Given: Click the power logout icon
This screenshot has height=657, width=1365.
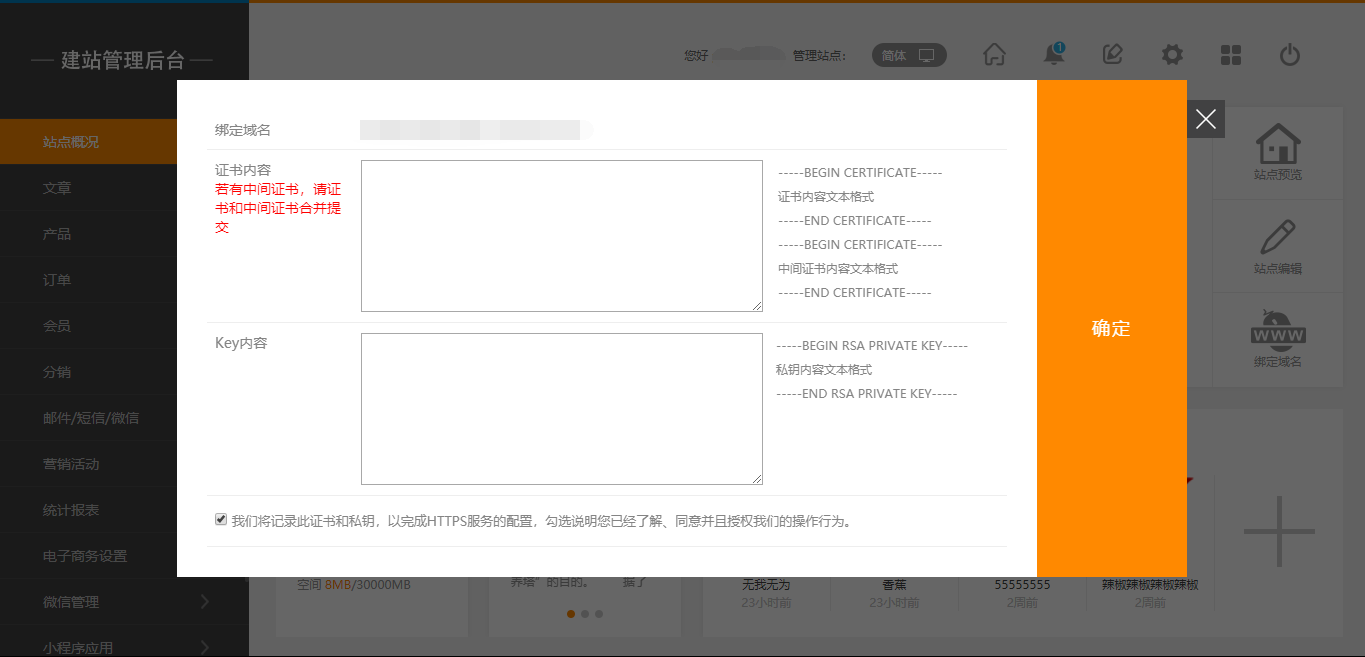Looking at the screenshot, I should point(1290,55).
